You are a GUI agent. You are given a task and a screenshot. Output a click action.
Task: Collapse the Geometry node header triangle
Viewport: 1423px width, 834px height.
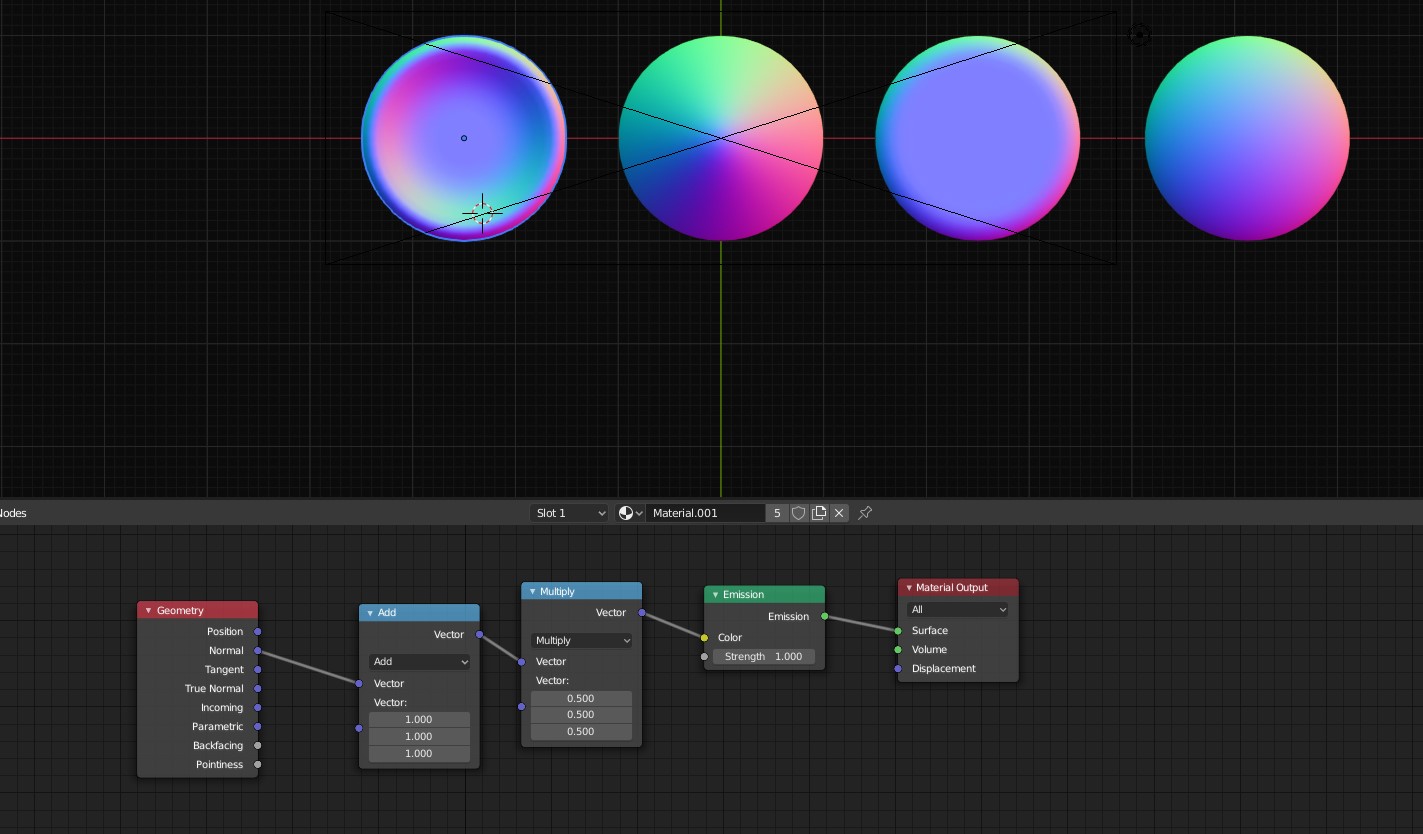tap(147, 609)
